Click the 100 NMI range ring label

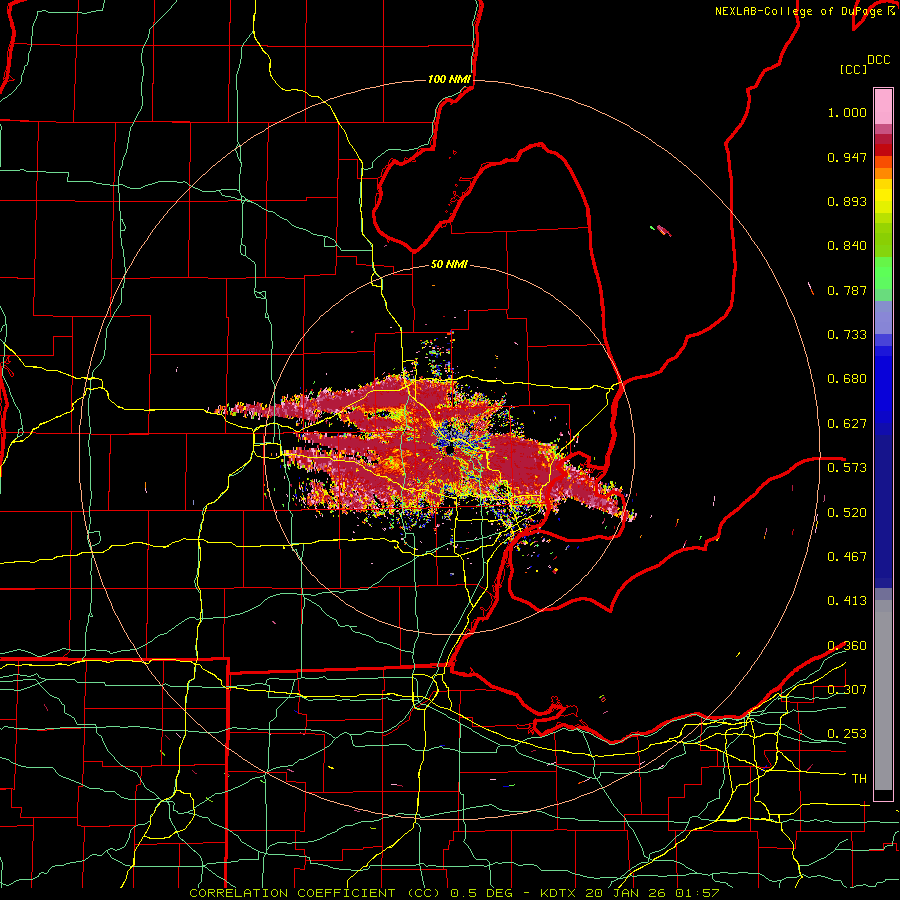tap(449, 79)
